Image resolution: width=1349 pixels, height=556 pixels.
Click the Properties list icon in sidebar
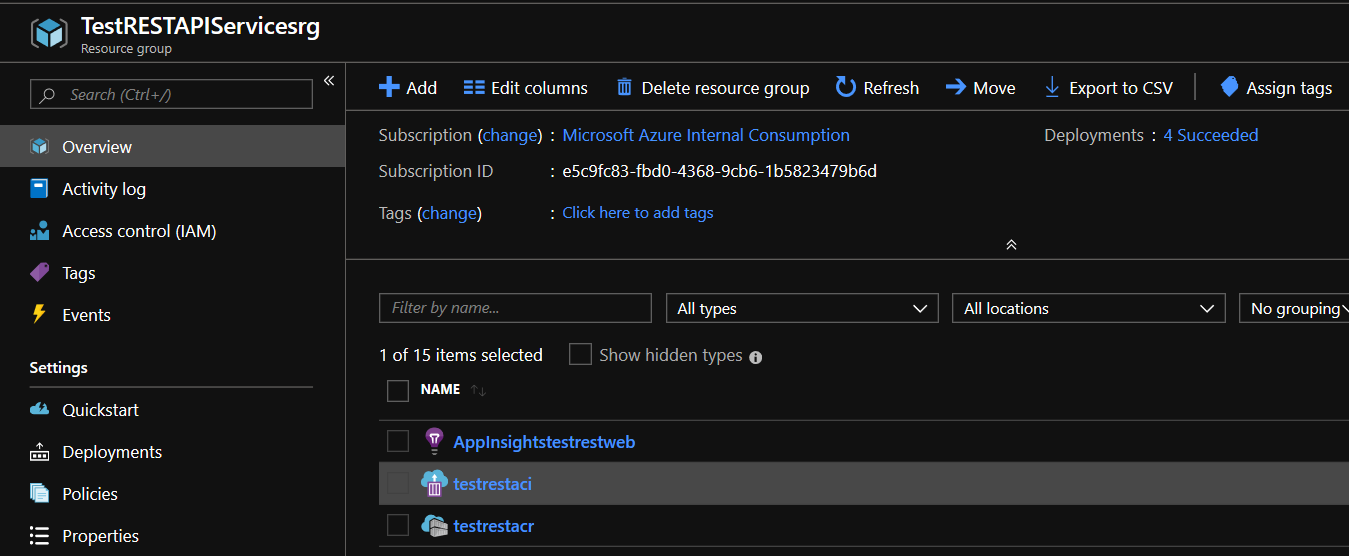pos(40,536)
